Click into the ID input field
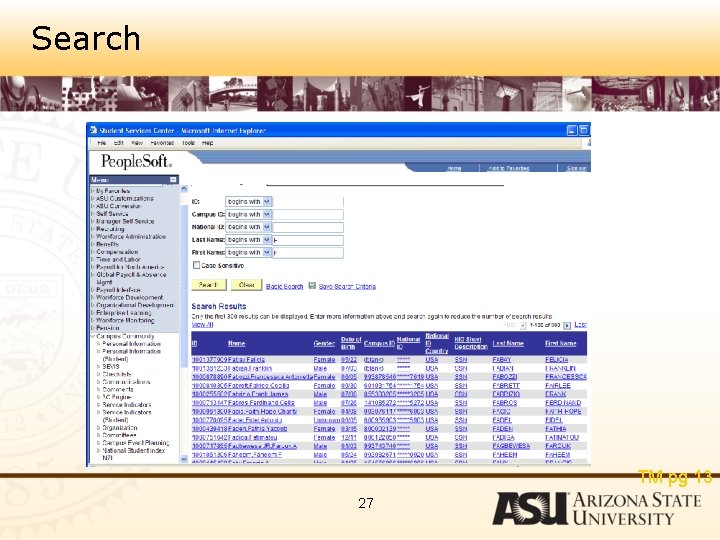The image size is (720, 540). [x=308, y=202]
